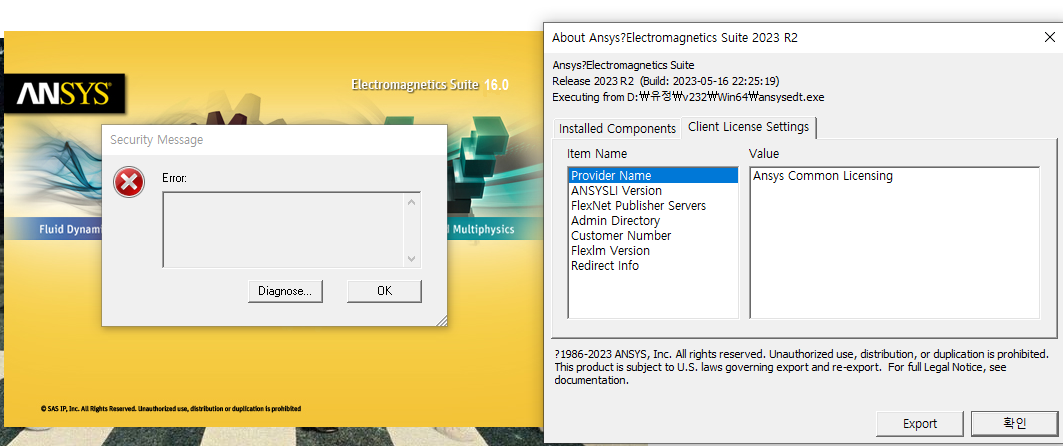Click the Release 2023 R2 build text
This screenshot has width=1063, height=446.
[x=666, y=81]
